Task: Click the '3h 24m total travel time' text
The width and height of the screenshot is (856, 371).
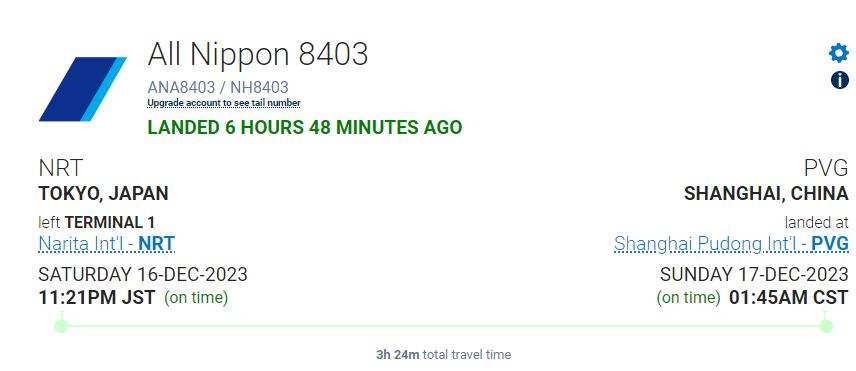Action: 443,355
